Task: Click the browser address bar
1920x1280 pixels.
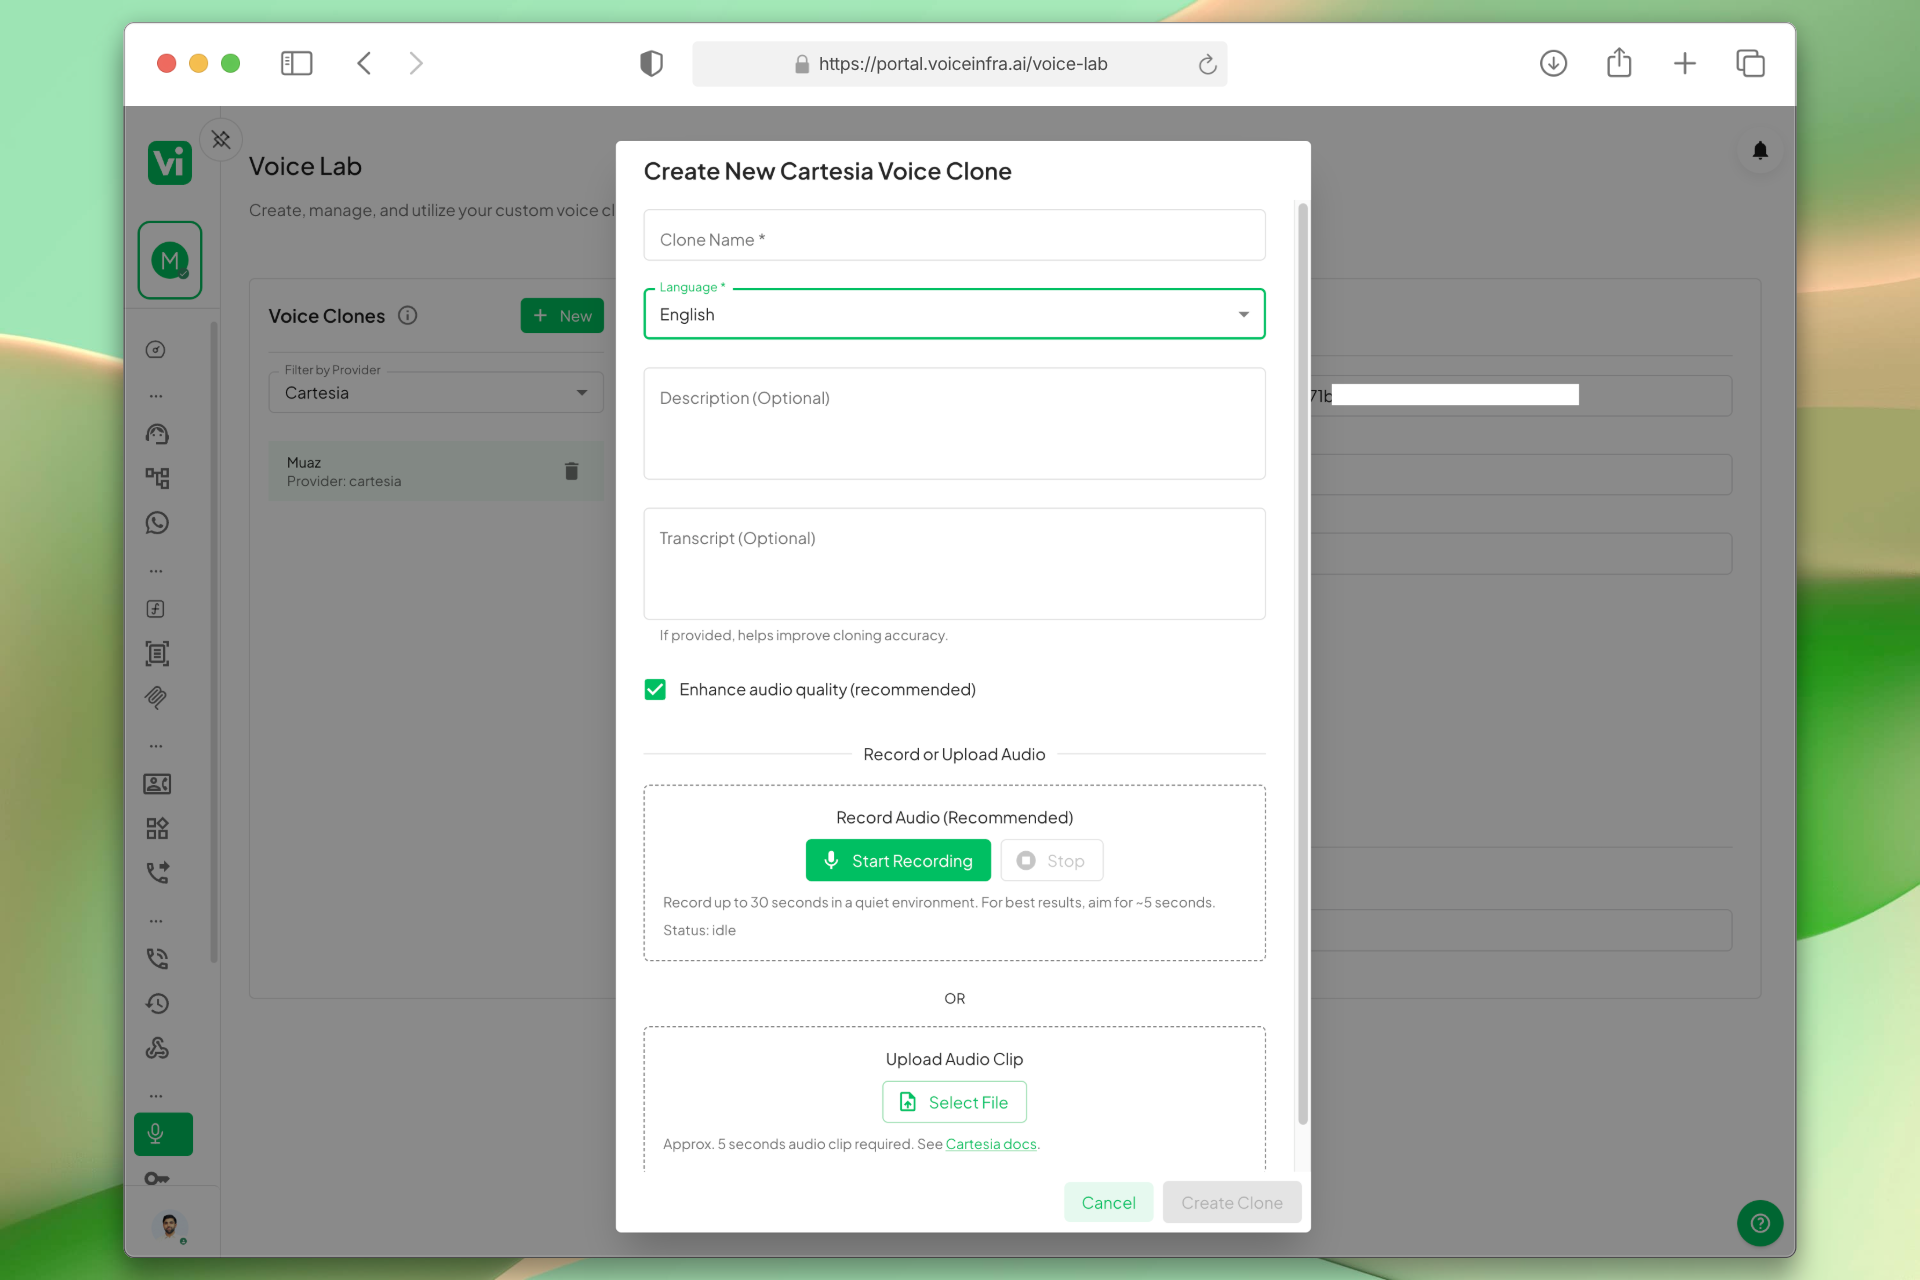Action: pyautogui.click(x=960, y=64)
